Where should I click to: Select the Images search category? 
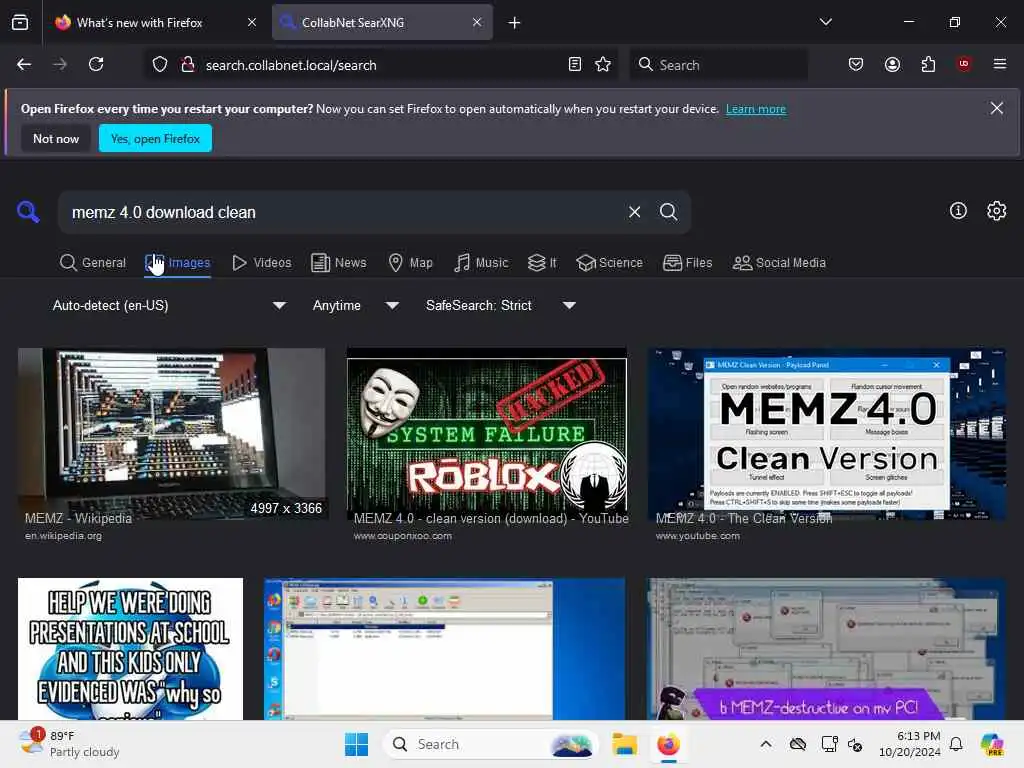(178, 263)
